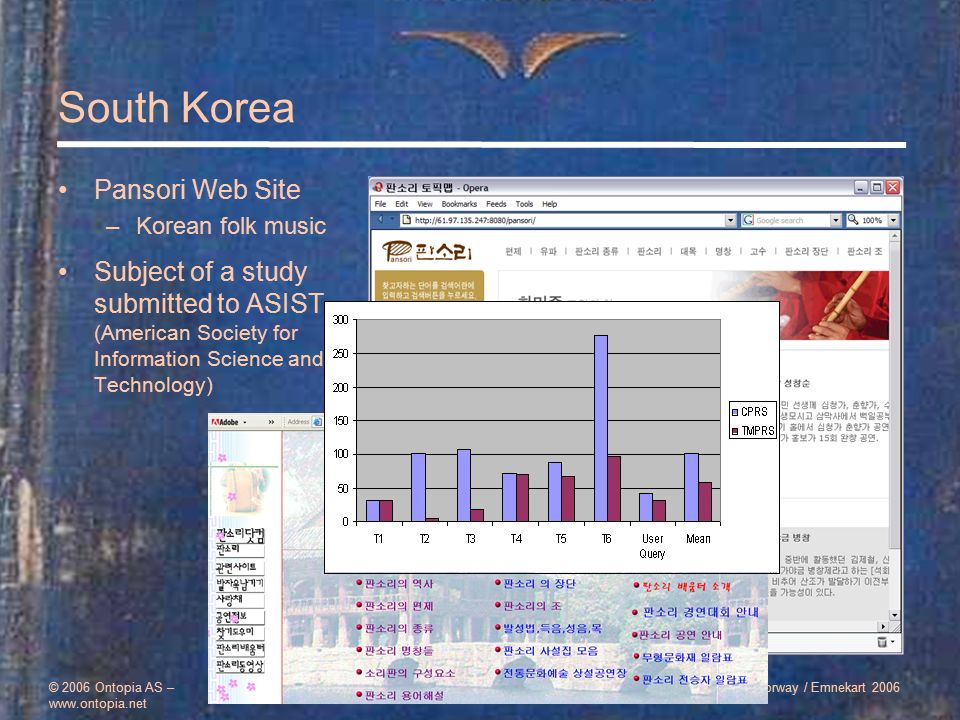The width and height of the screenshot is (960, 720).
Task: Open the 판소리의 종류 link
Action: pos(399,628)
